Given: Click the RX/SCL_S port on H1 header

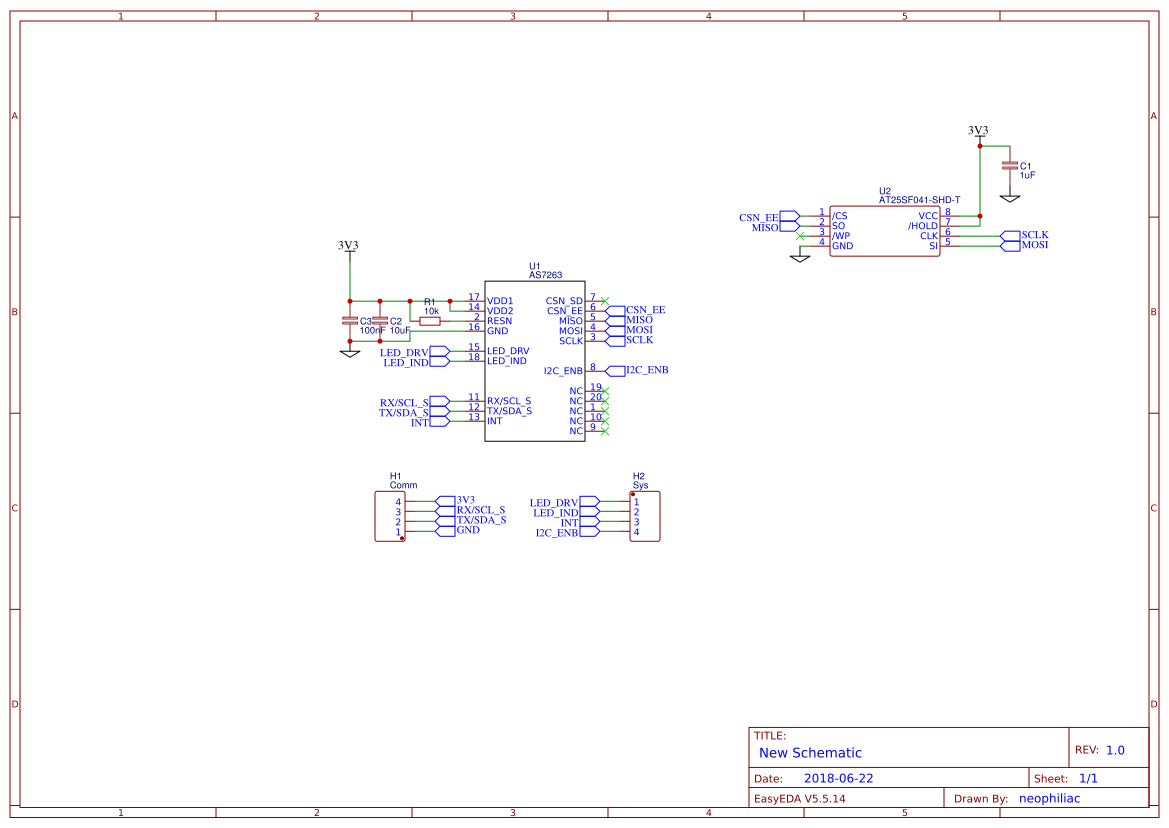Looking at the screenshot, I should (445, 511).
